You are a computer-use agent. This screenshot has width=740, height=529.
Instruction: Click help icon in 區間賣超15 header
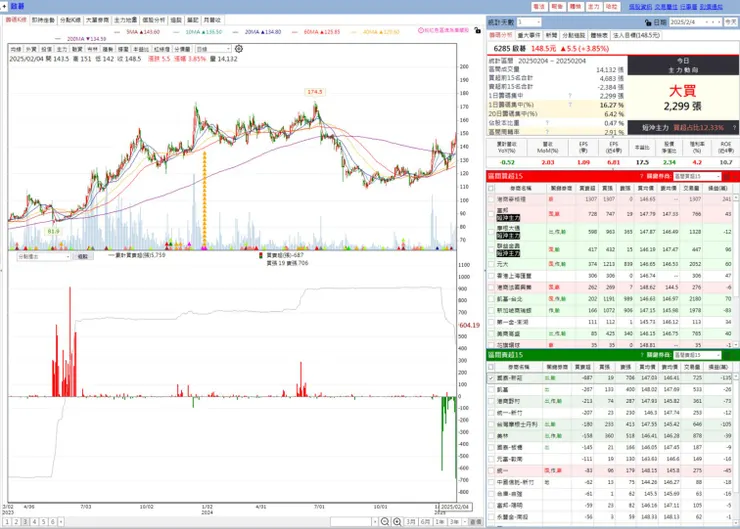point(641,355)
